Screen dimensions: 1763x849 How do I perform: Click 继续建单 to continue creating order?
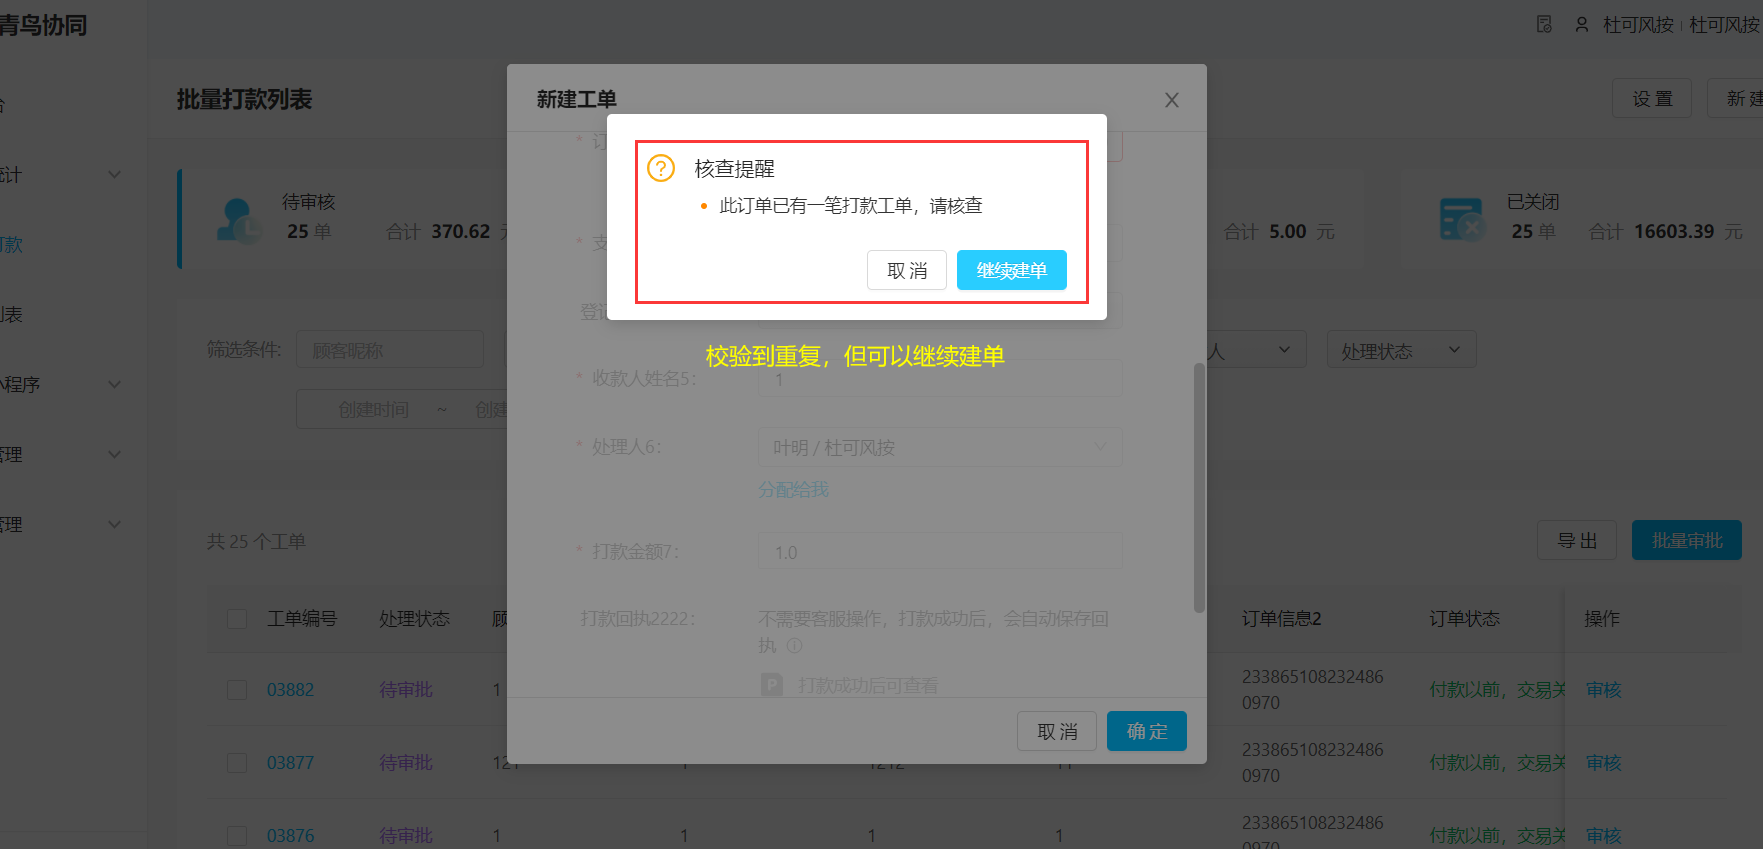[x=1011, y=270]
